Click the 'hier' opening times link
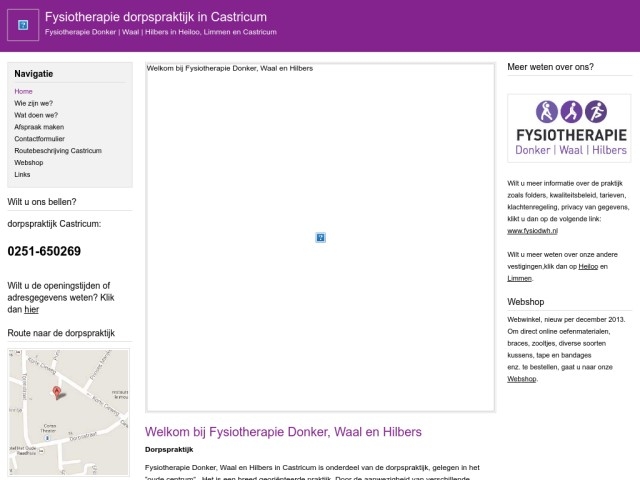Image resolution: width=640 pixels, height=480 pixels. point(31,310)
